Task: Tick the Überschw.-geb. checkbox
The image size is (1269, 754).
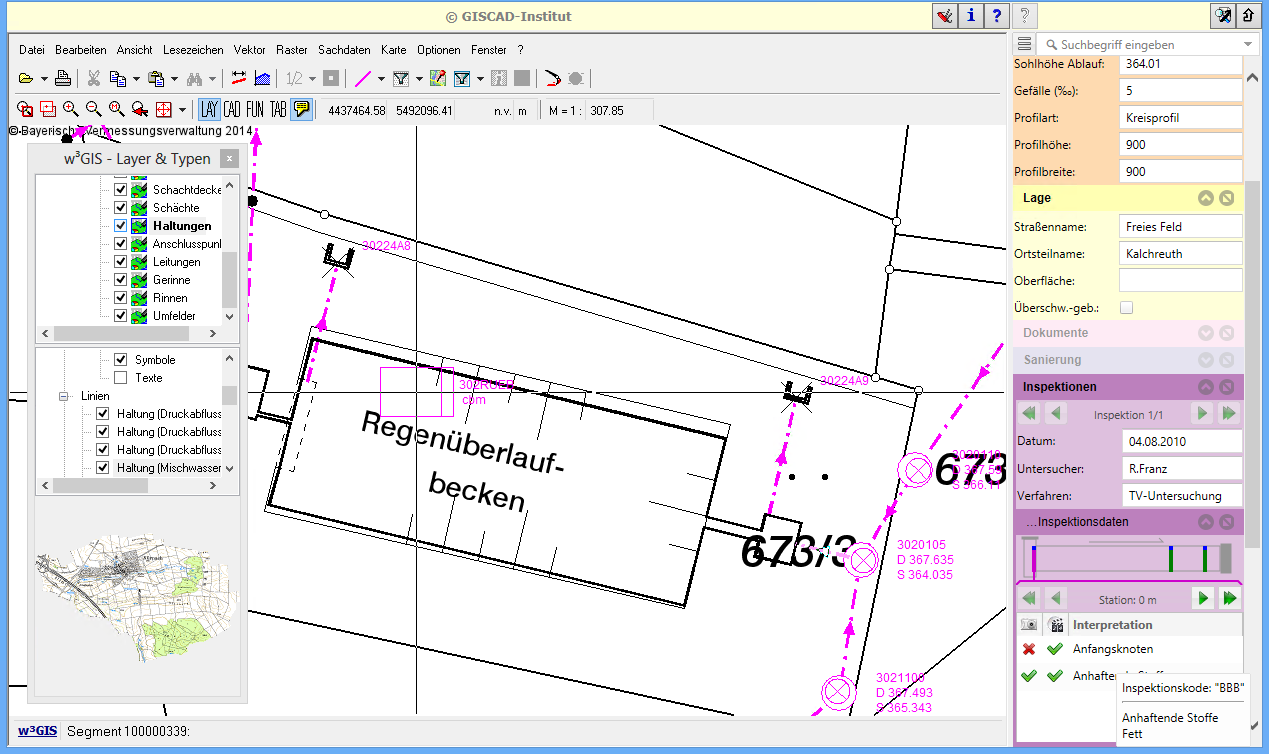Action: pyautogui.click(x=1127, y=308)
